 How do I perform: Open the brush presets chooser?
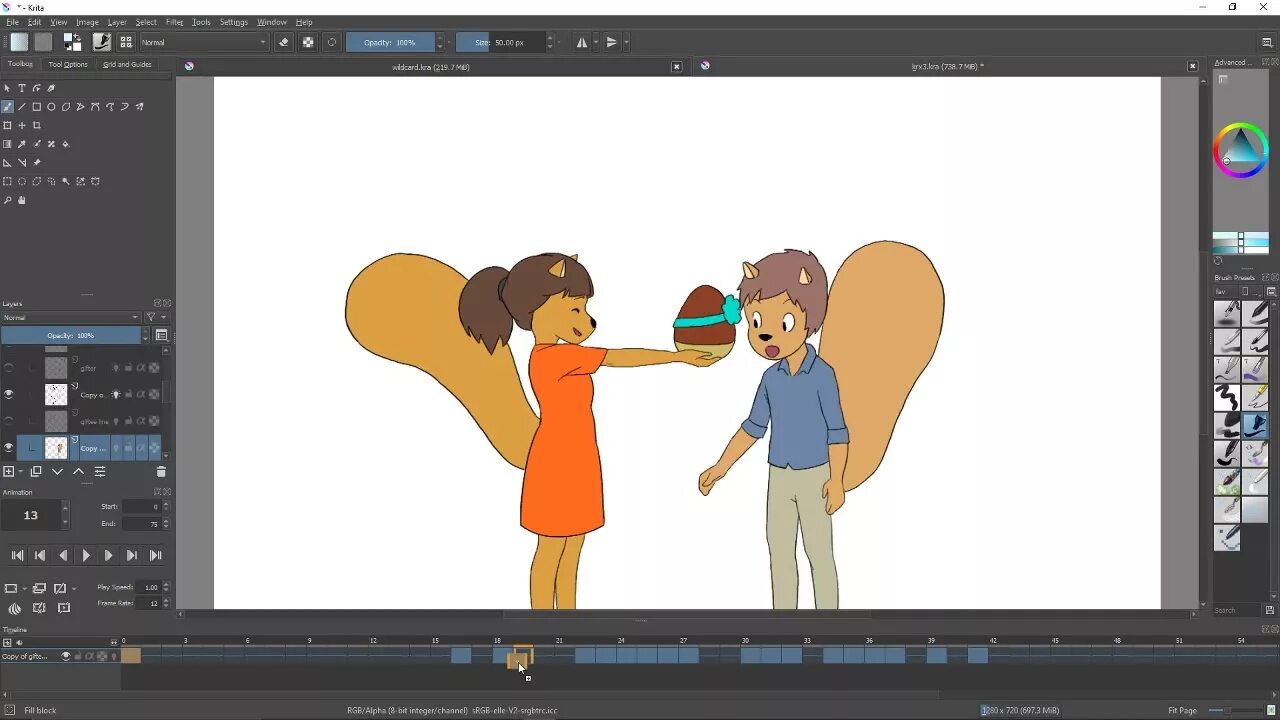point(126,42)
